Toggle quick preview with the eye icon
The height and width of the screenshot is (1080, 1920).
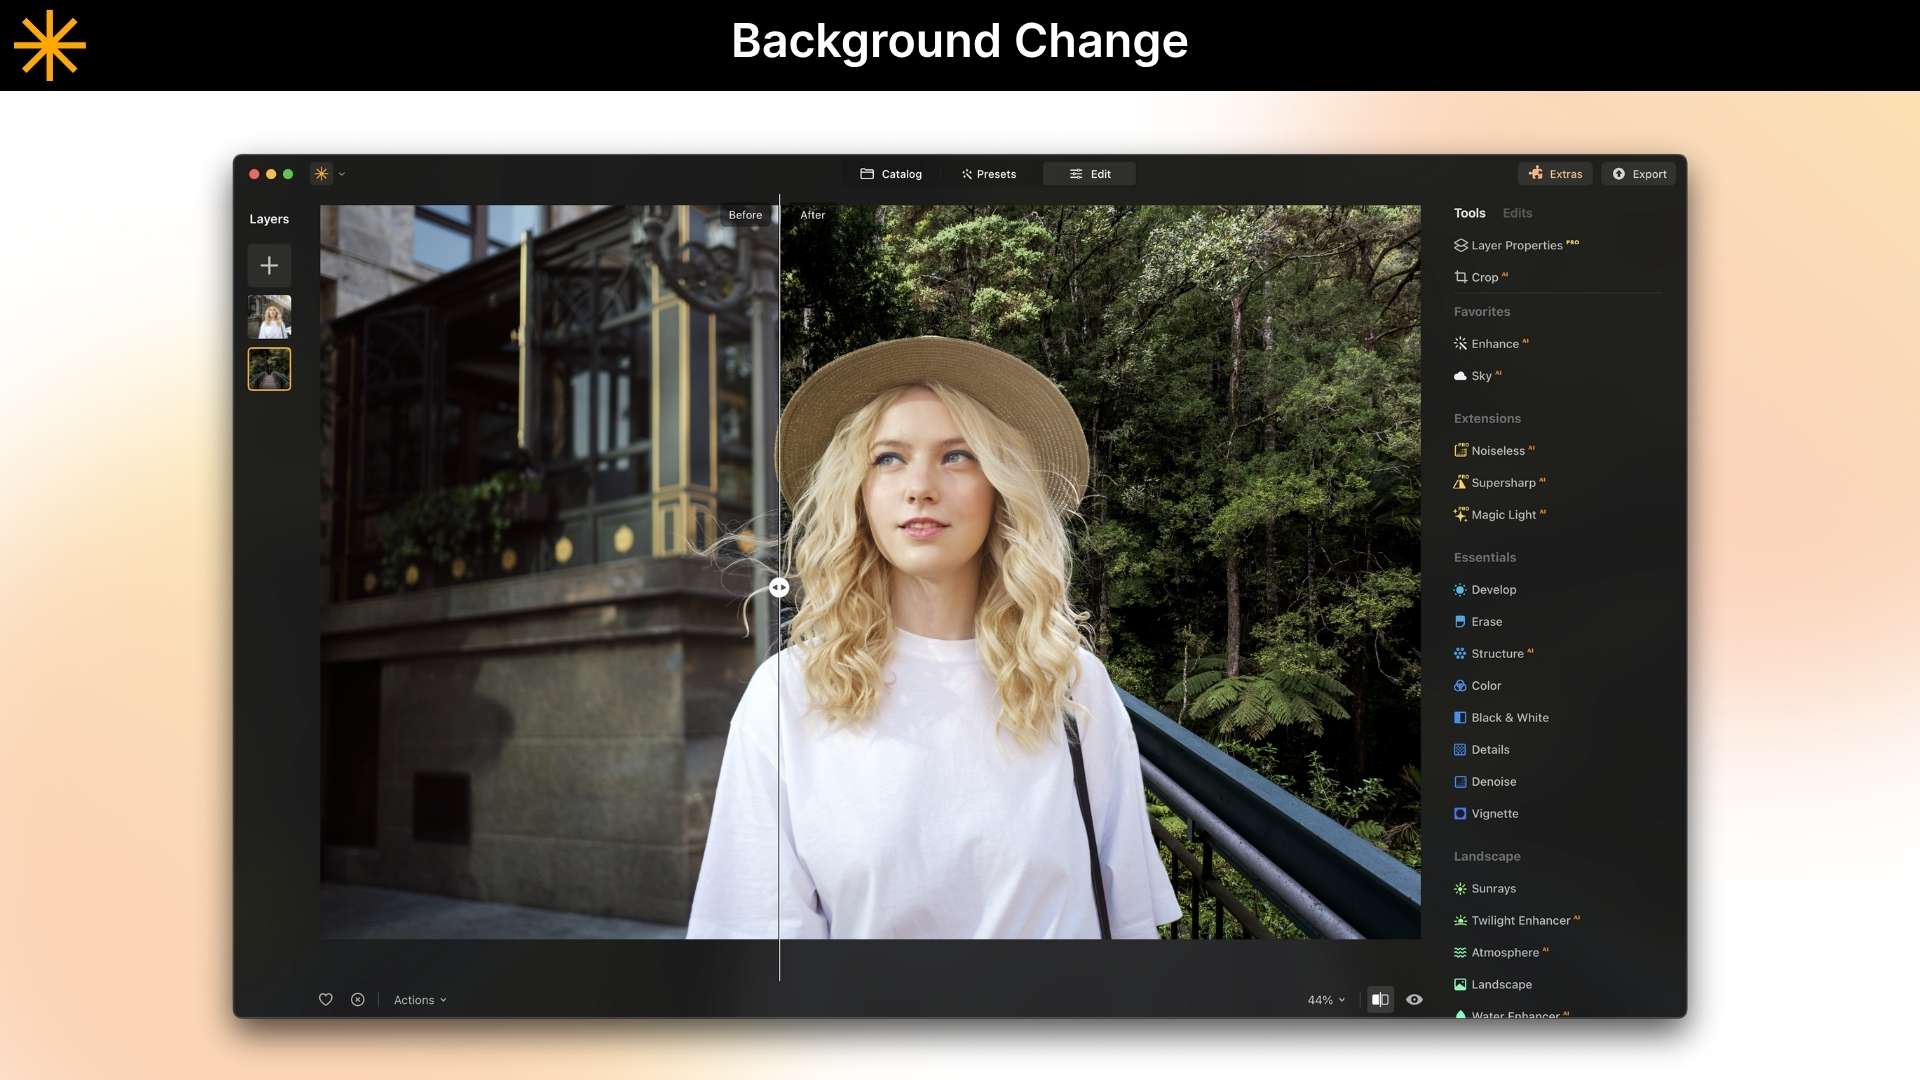tap(1413, 999)
